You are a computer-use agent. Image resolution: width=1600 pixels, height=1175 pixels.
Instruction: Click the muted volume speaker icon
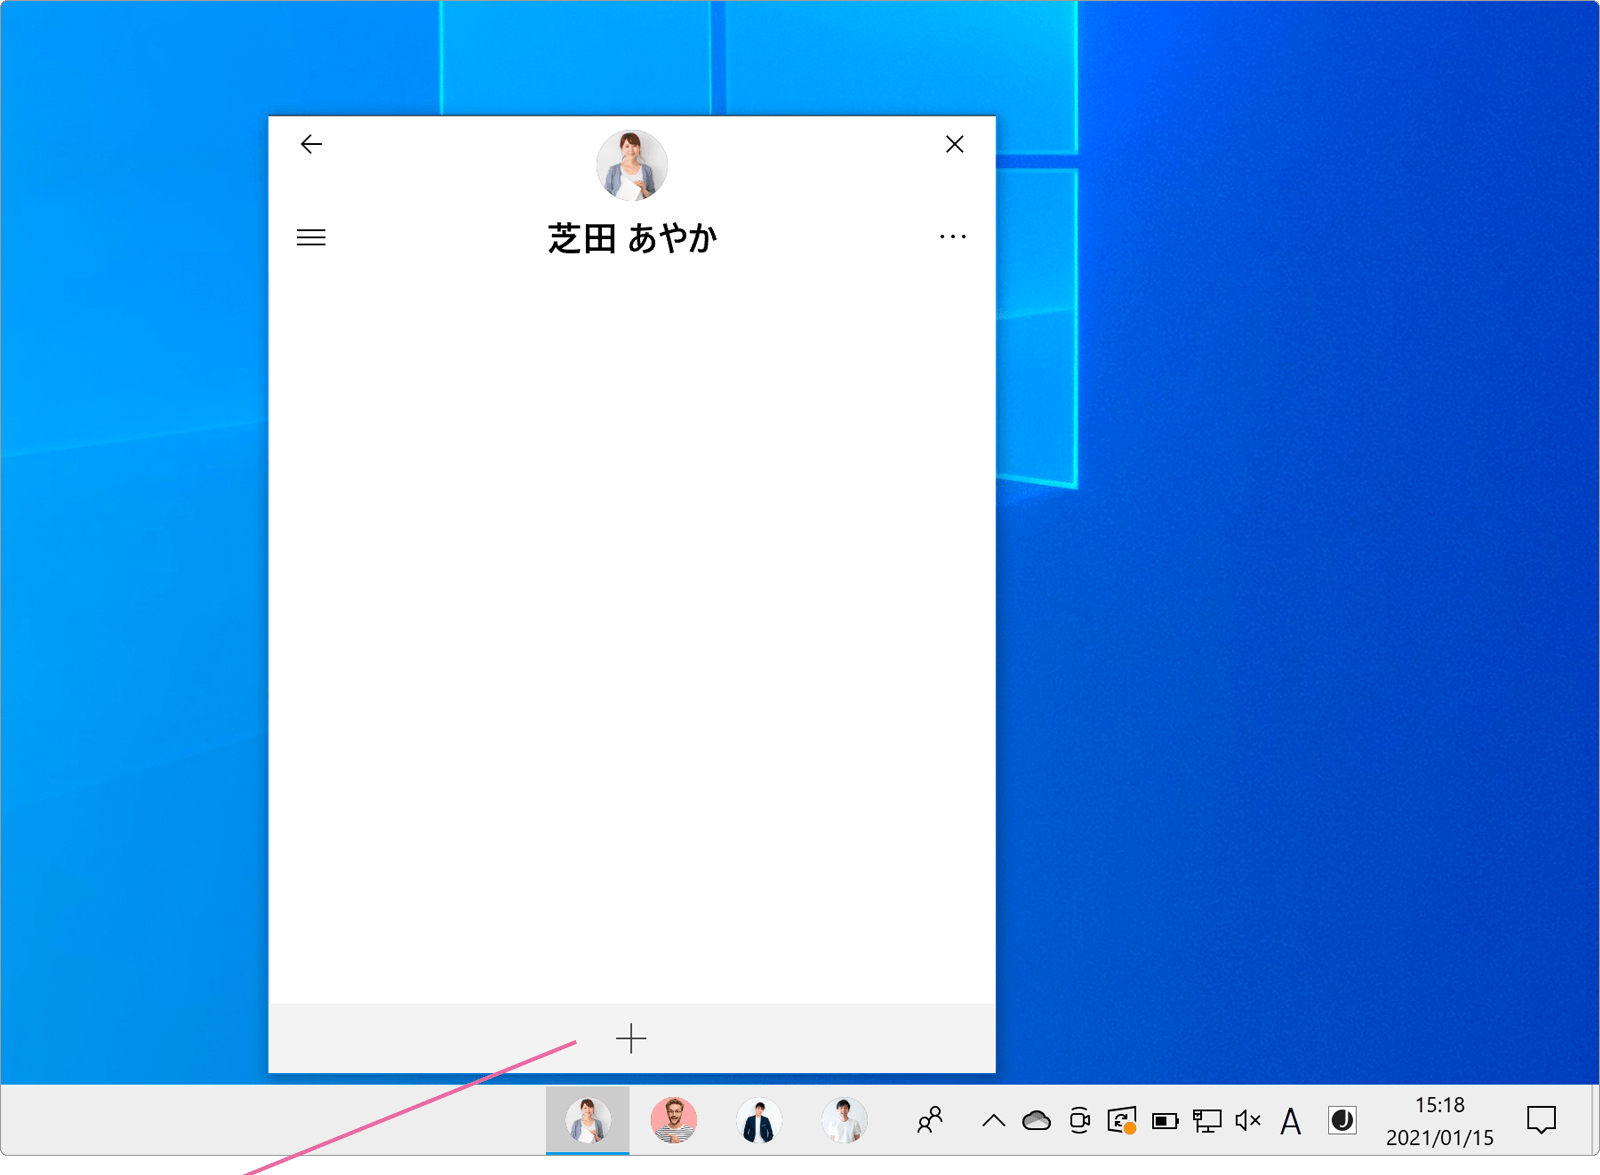click(1248, 1121)
